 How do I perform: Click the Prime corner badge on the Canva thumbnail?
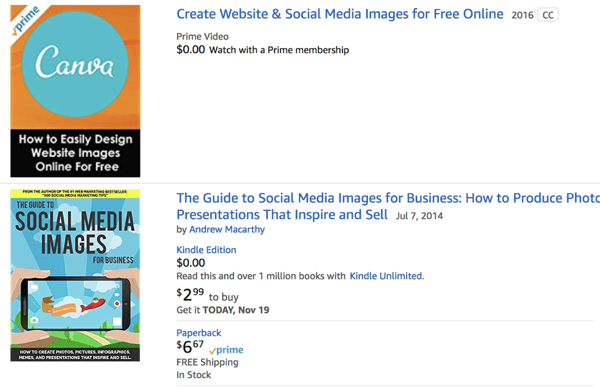(x=26, y=20)
